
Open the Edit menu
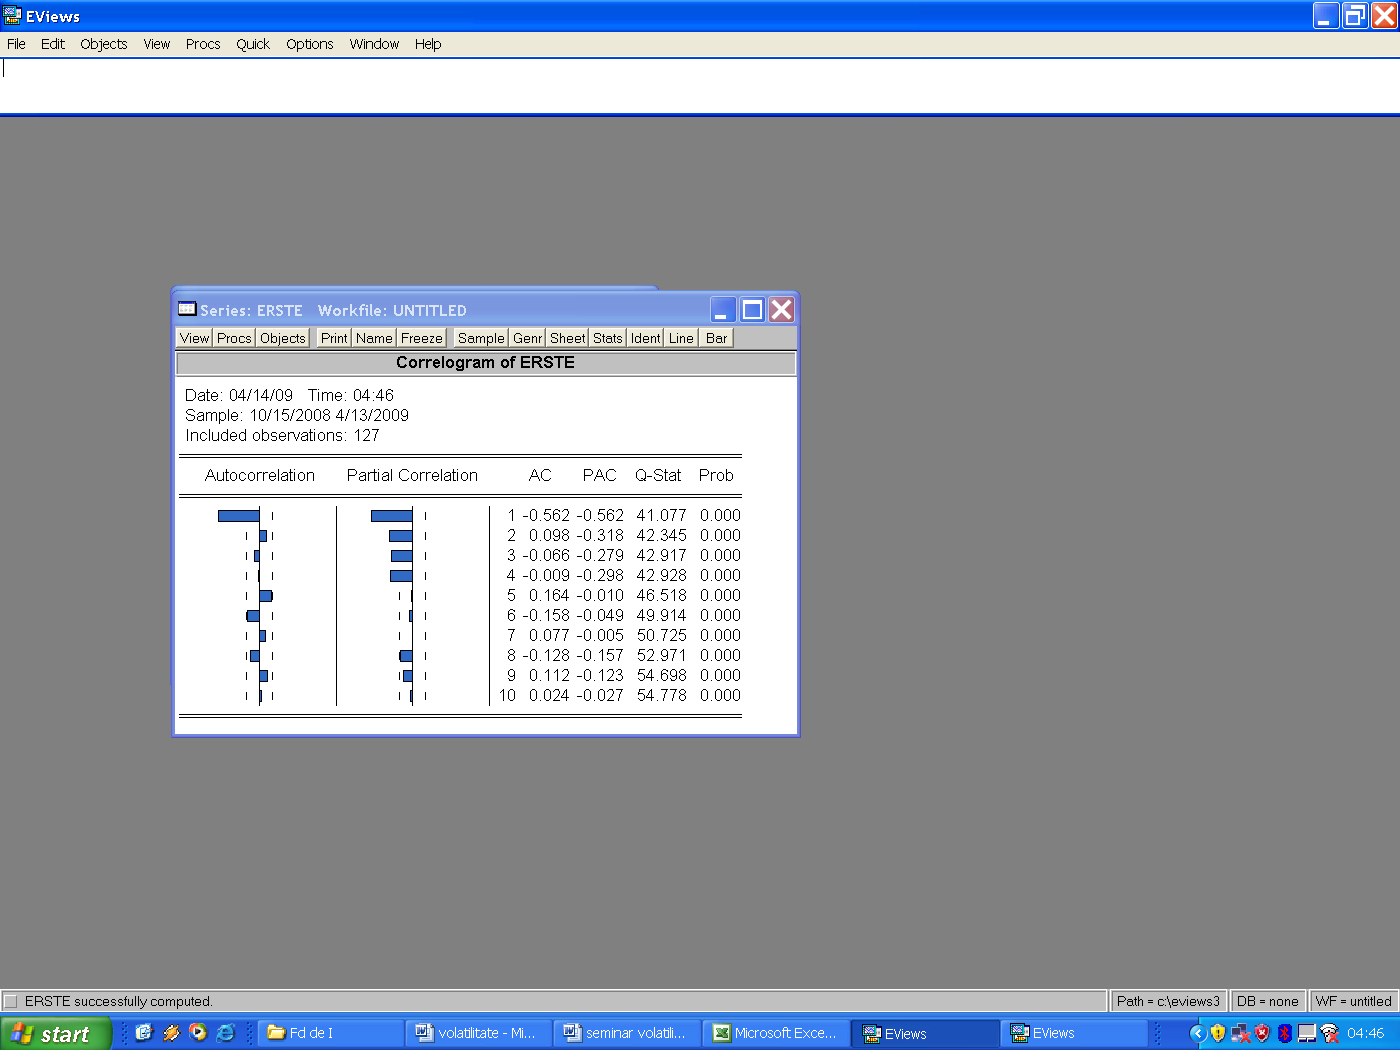(52, 44)
